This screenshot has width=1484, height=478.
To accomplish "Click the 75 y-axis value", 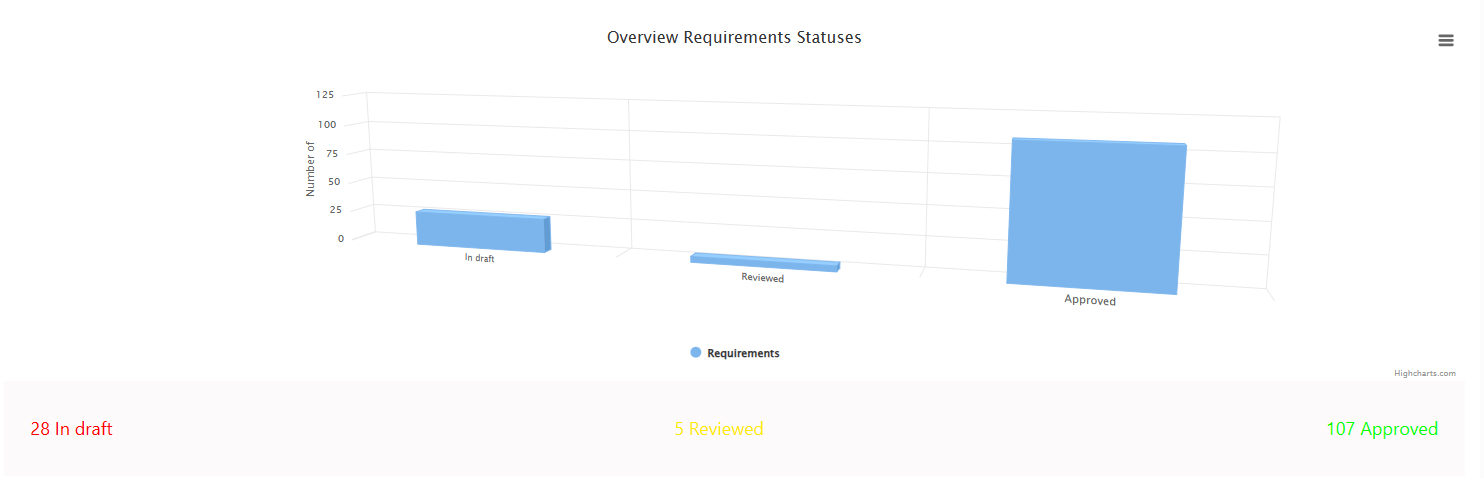I will pos(333,153).
